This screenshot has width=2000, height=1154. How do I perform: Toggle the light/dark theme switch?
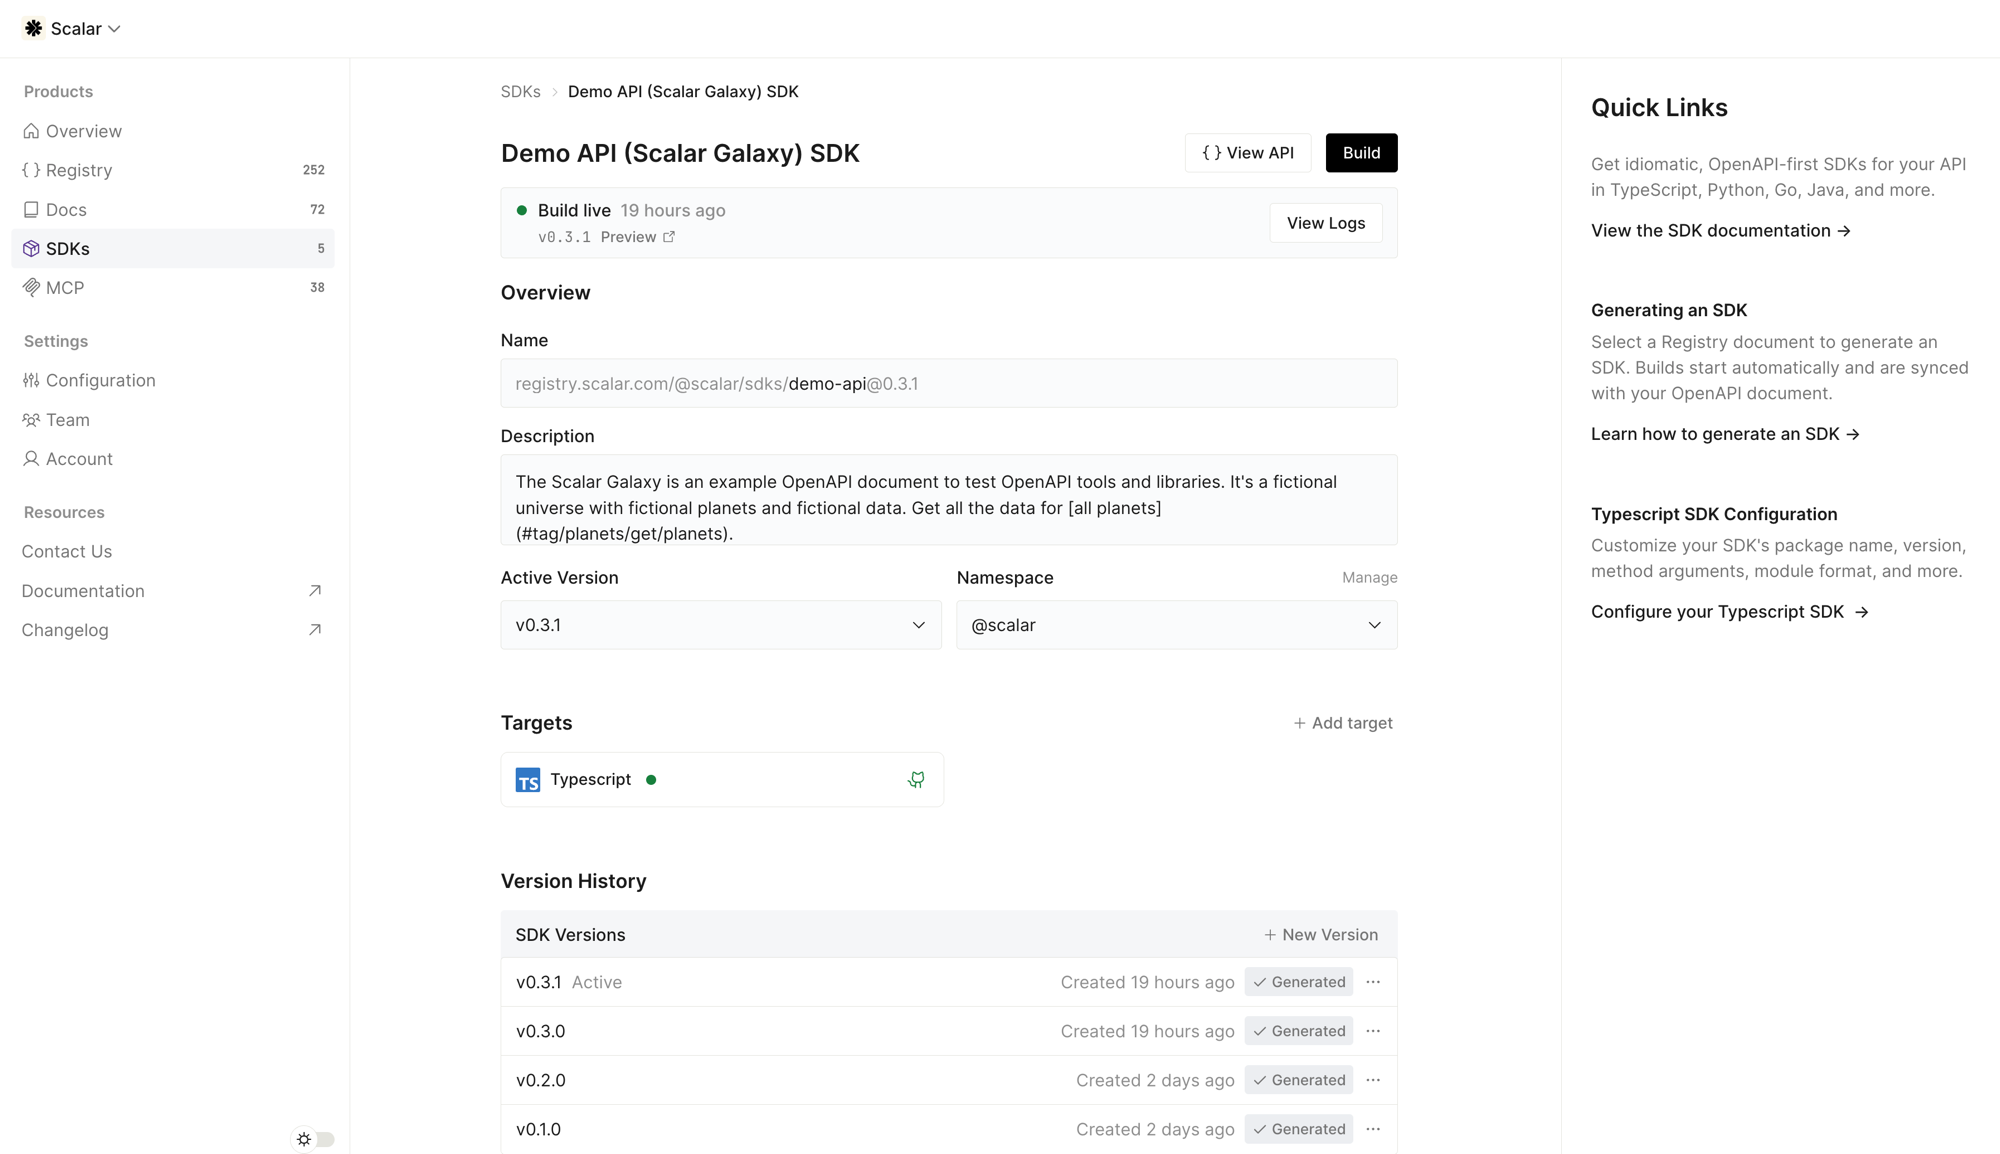[x=314, y=1139]
